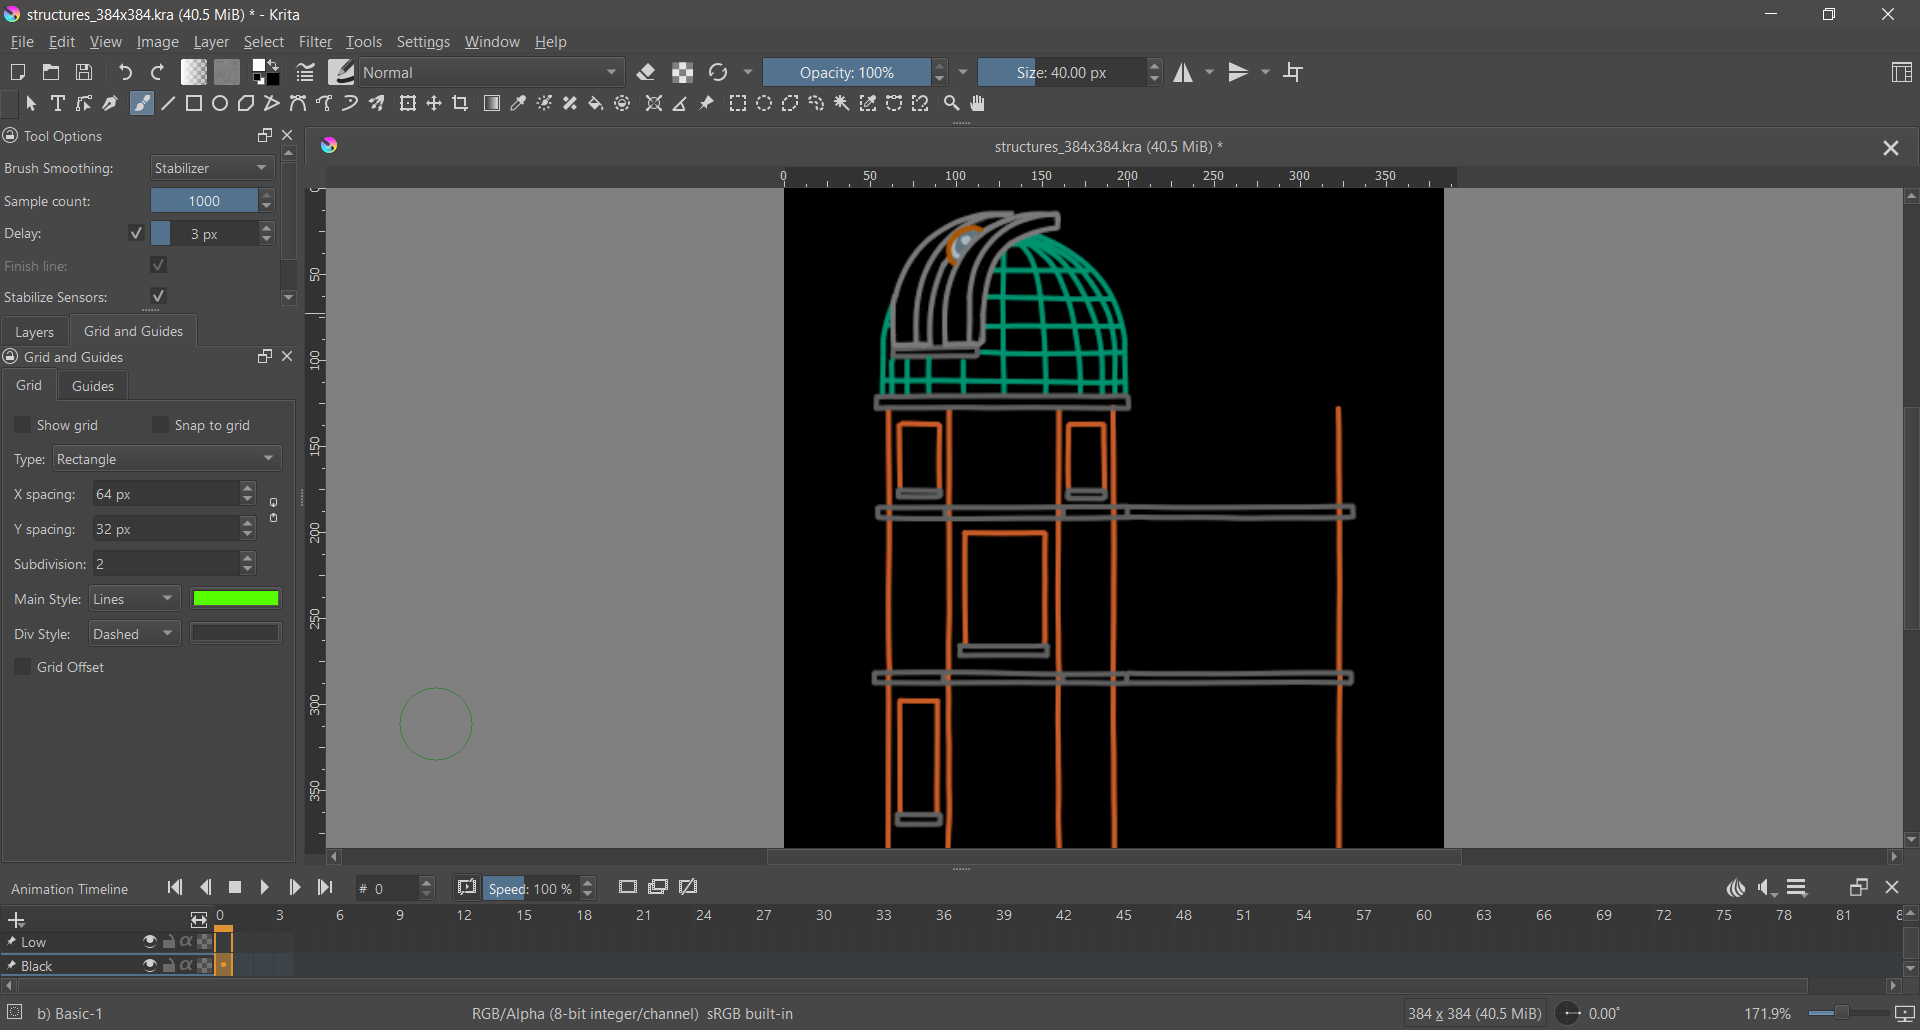Select the Elliptical Selection tool
Image resolution: width=1920 pixels, height=1030 pixels.
pos(764,104)
